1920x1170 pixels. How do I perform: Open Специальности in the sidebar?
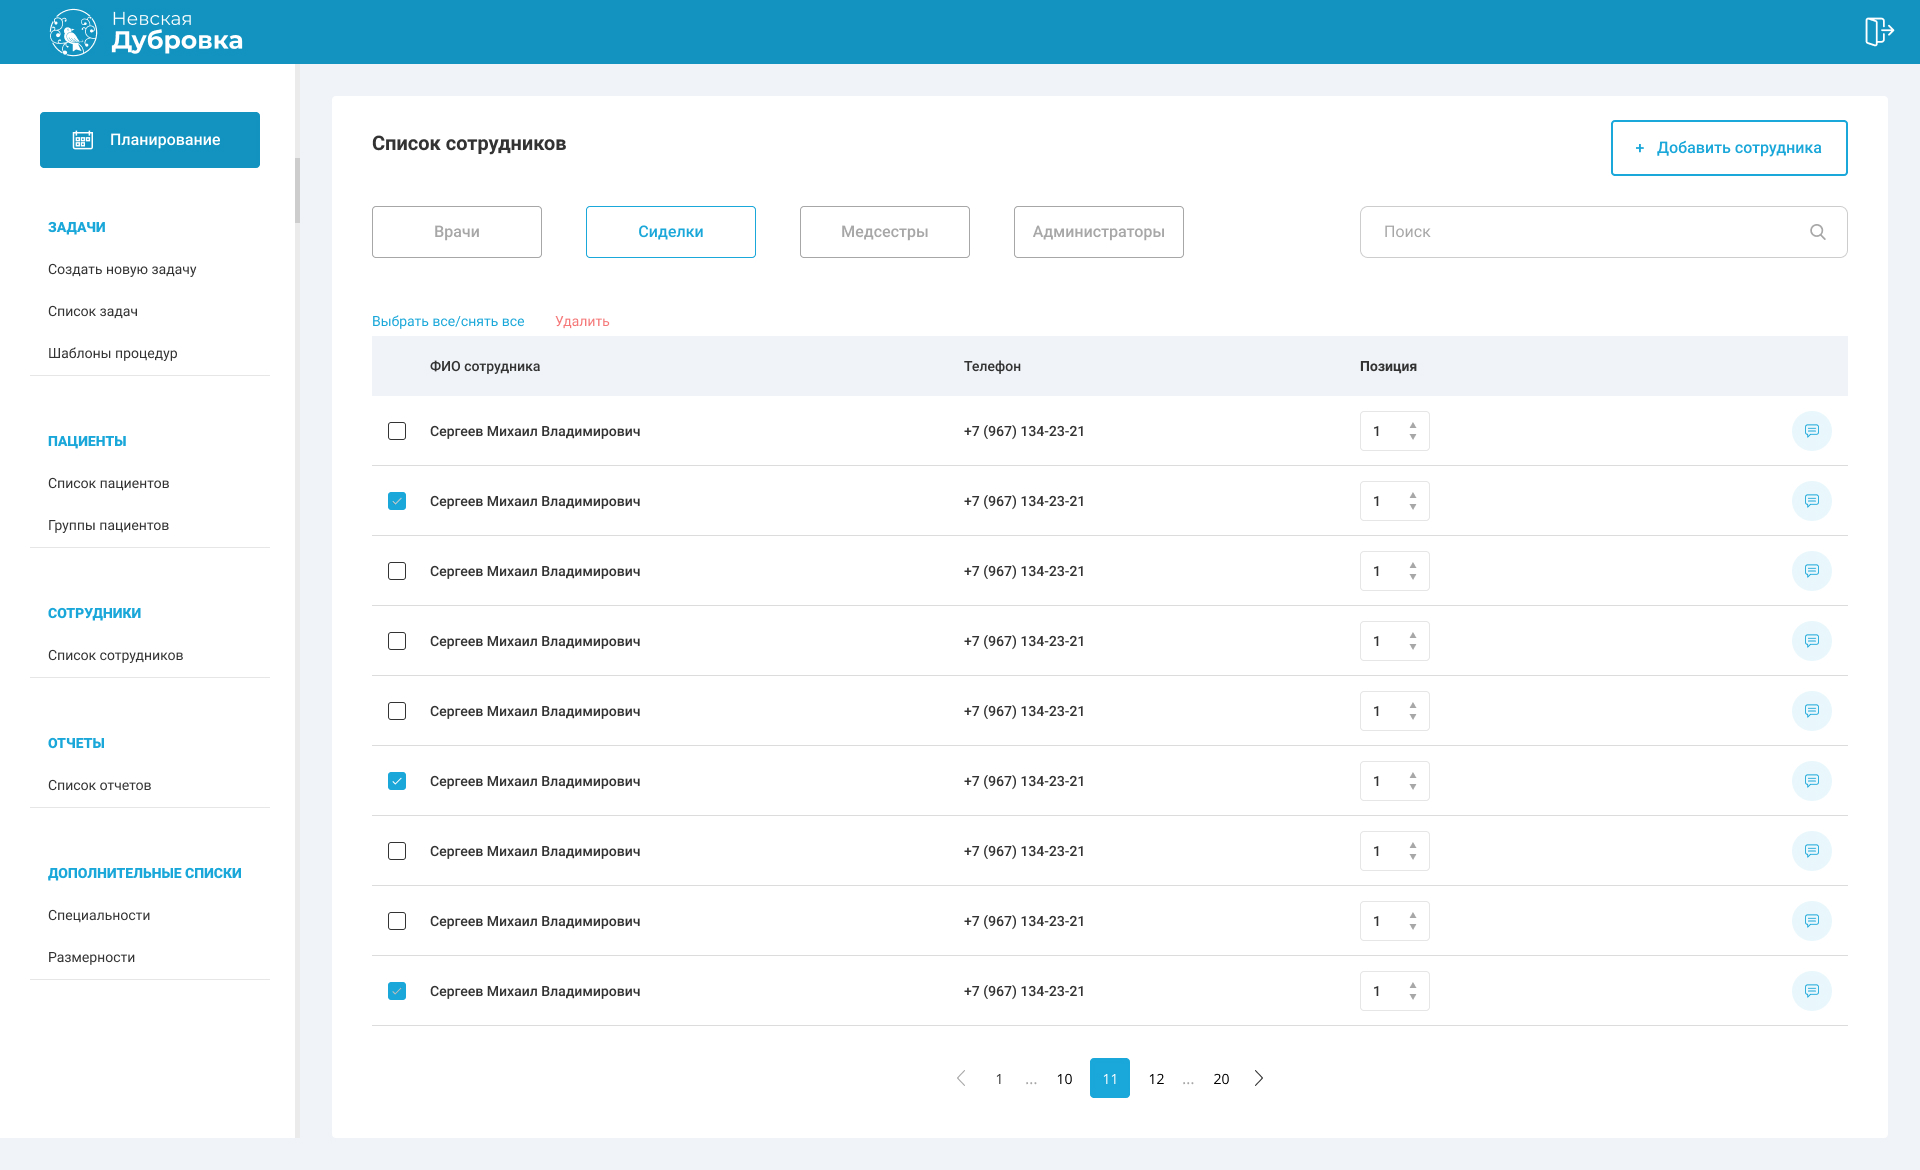(x=99, y=915)
